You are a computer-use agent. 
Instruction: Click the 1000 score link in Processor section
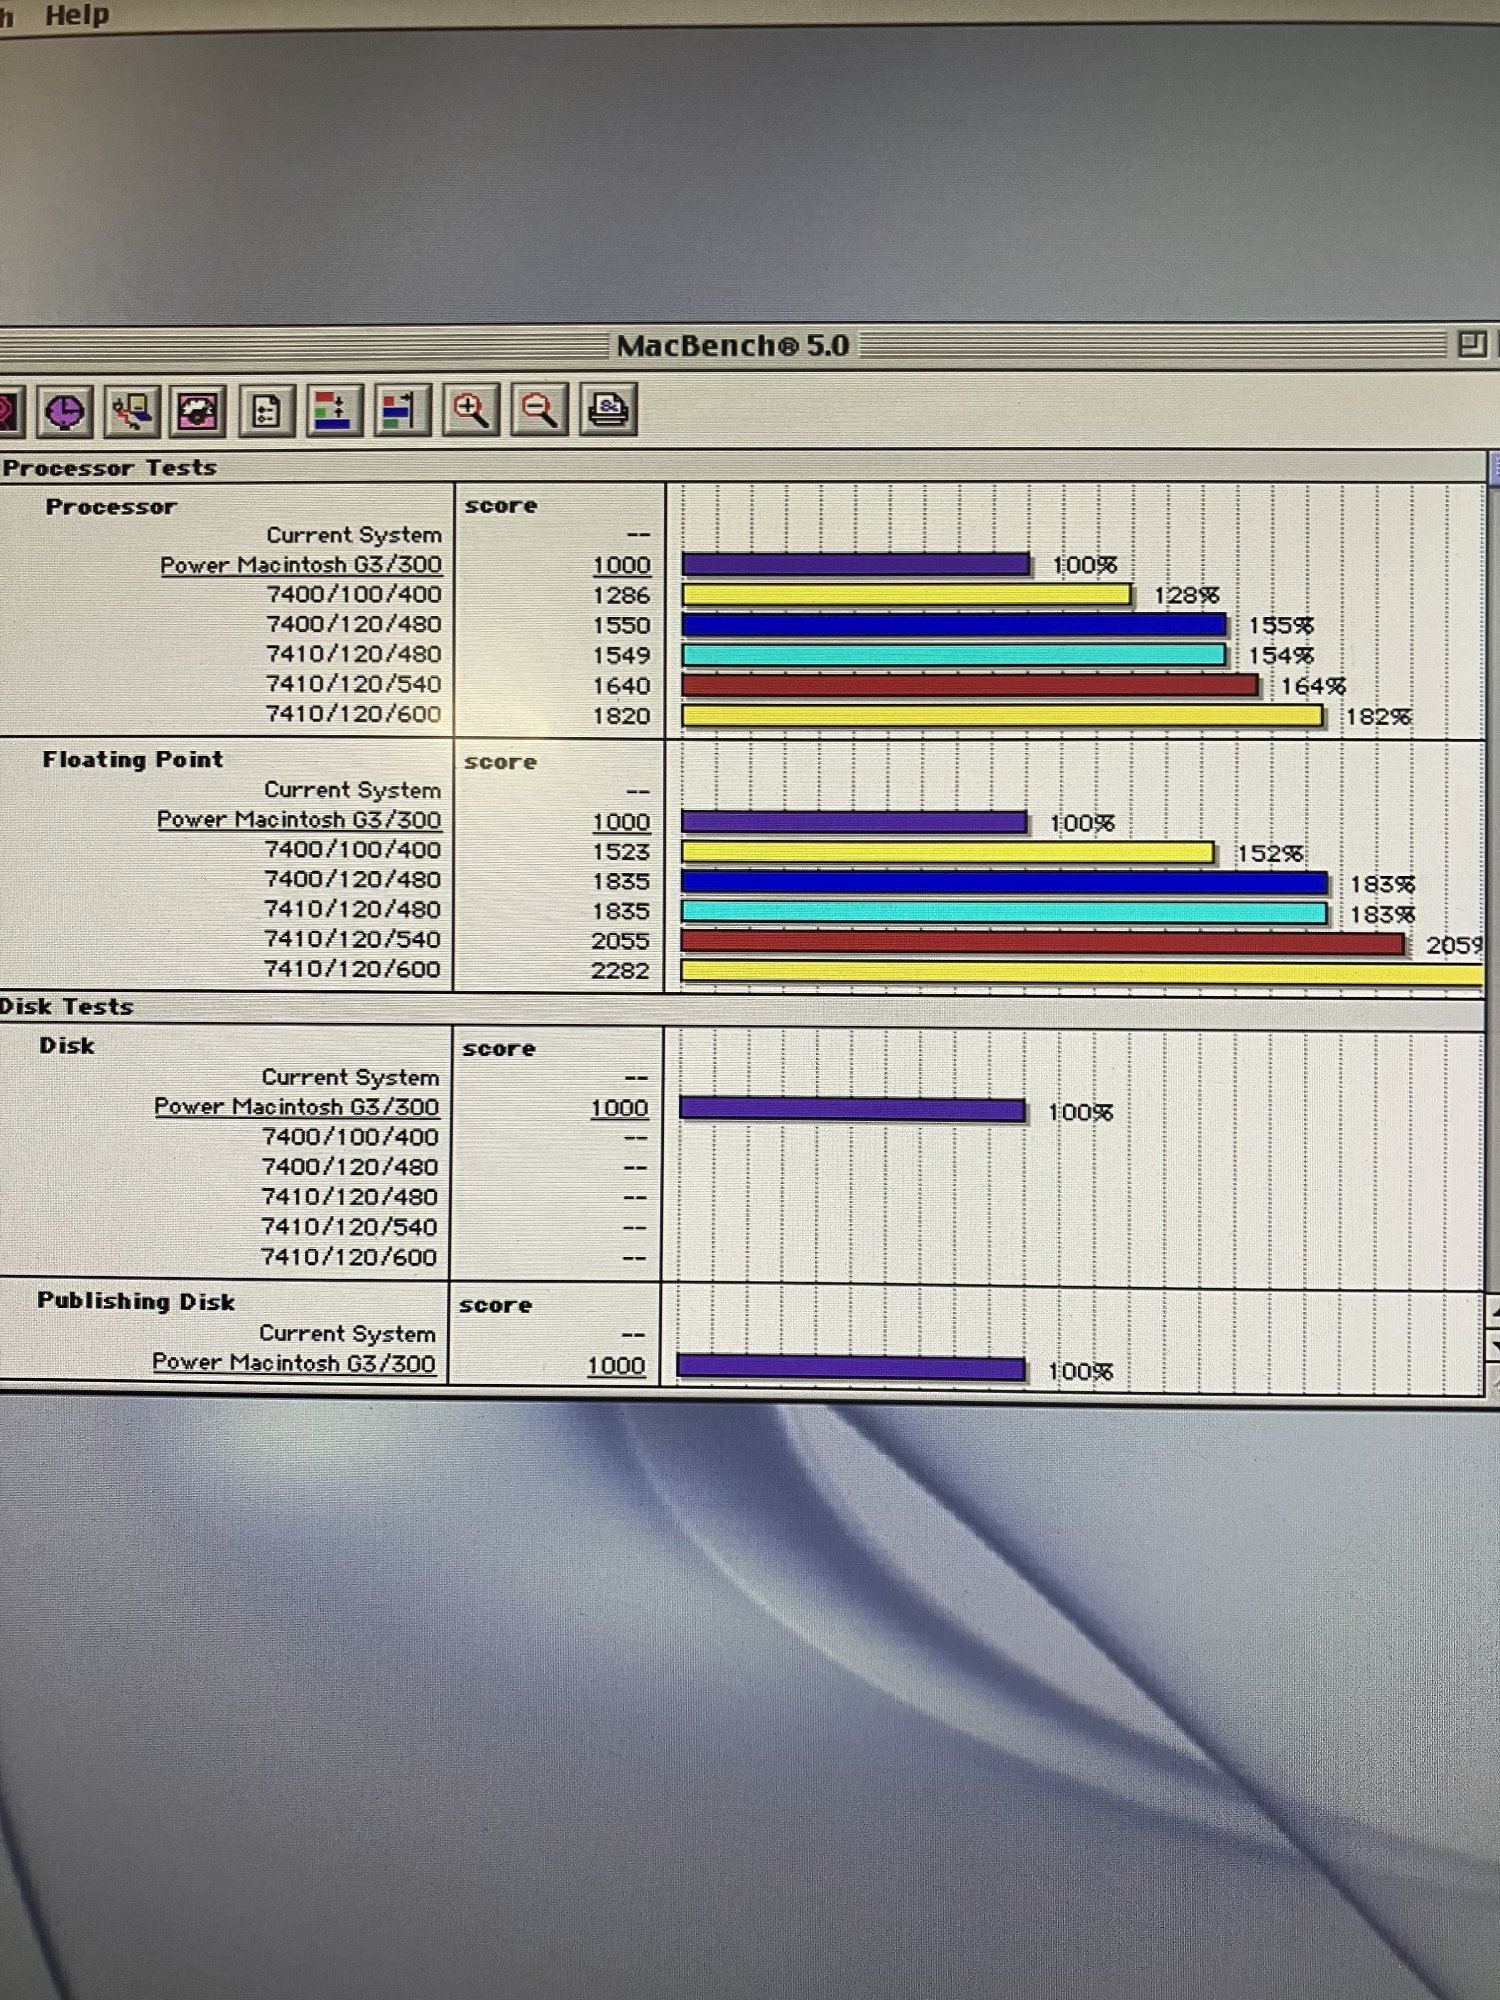(x=621, y=565)
